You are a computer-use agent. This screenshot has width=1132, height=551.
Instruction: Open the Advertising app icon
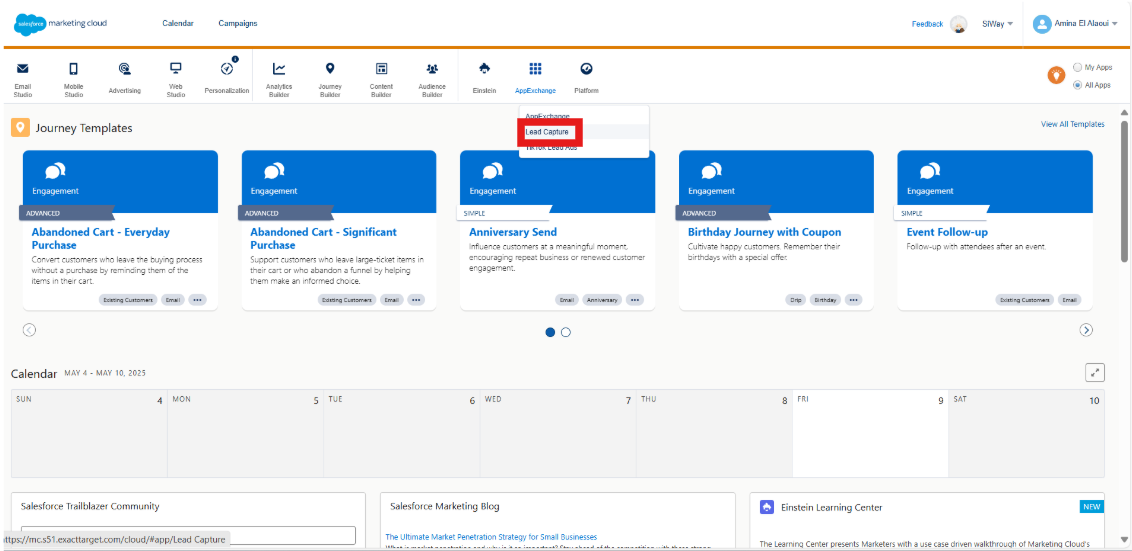(124, 69)
